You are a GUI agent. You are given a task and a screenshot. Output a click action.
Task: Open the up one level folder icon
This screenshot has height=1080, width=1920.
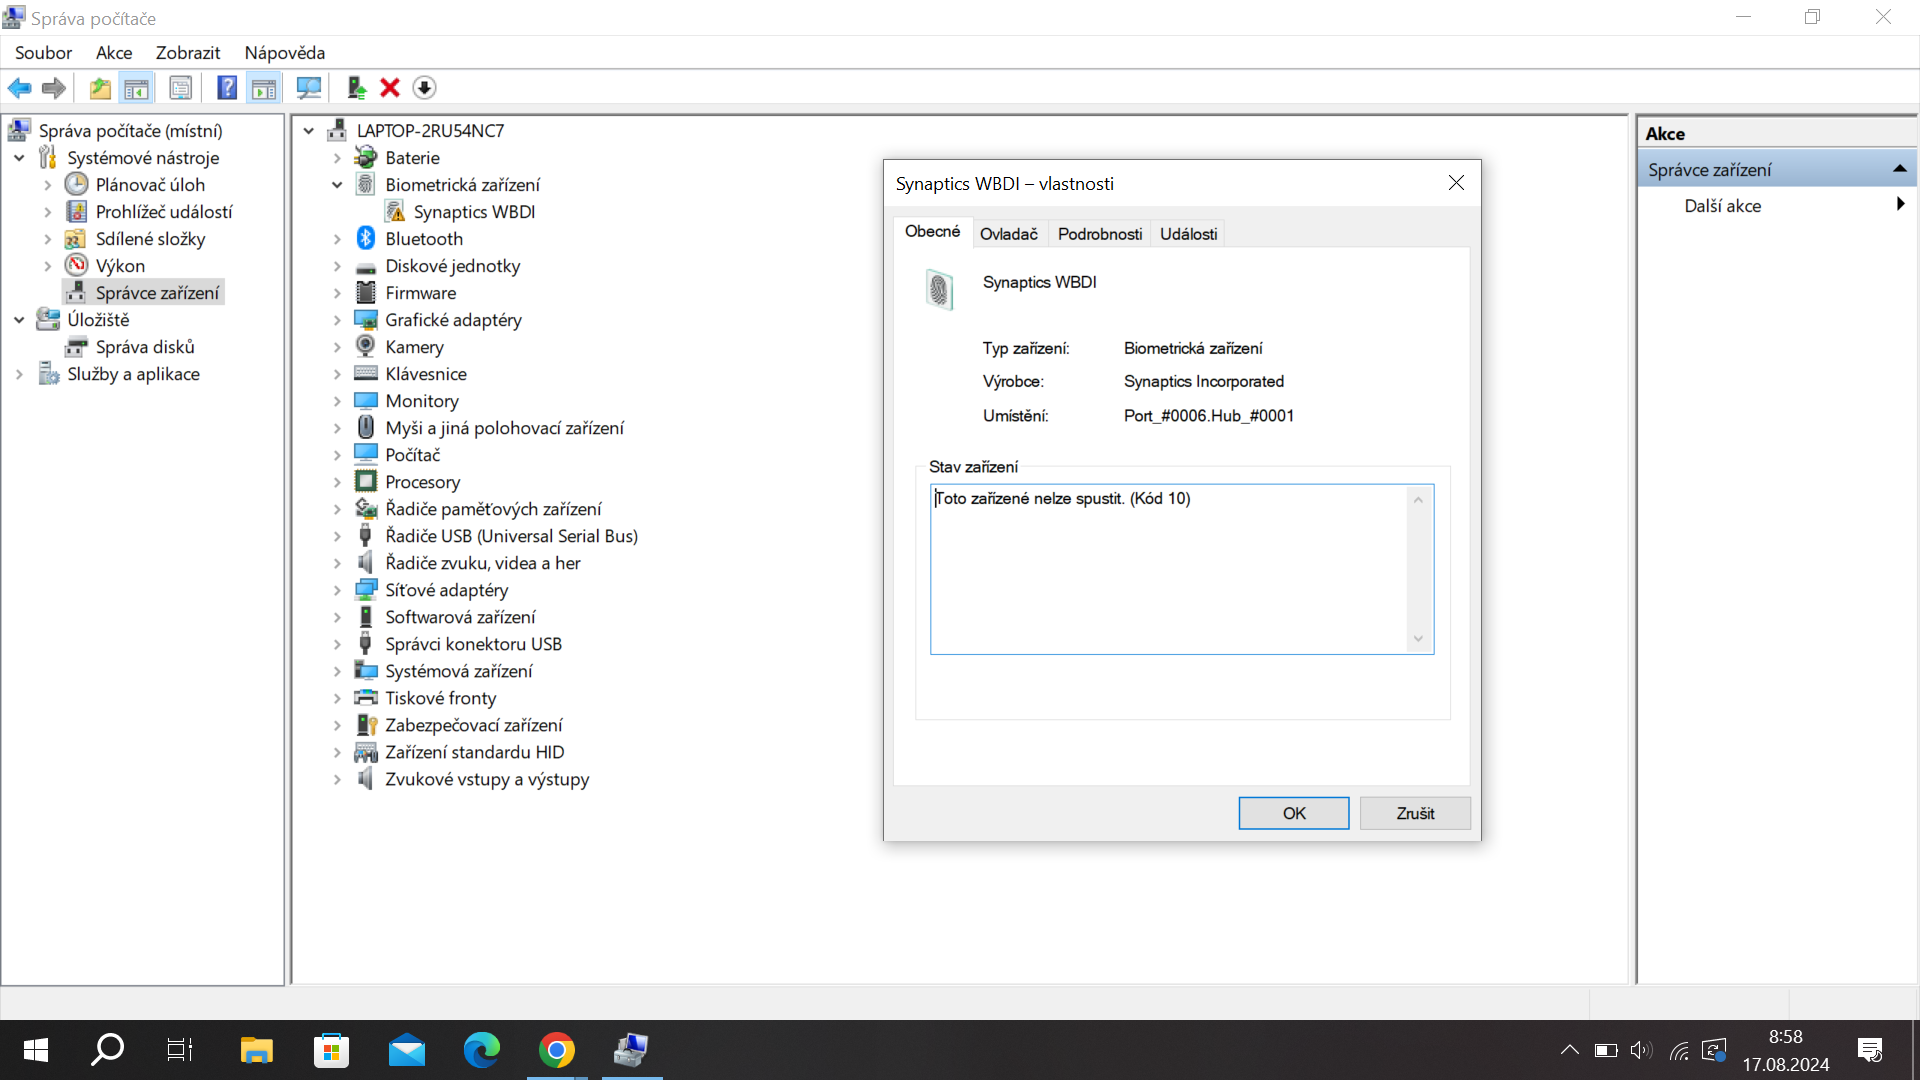click(x=100, y=88)
